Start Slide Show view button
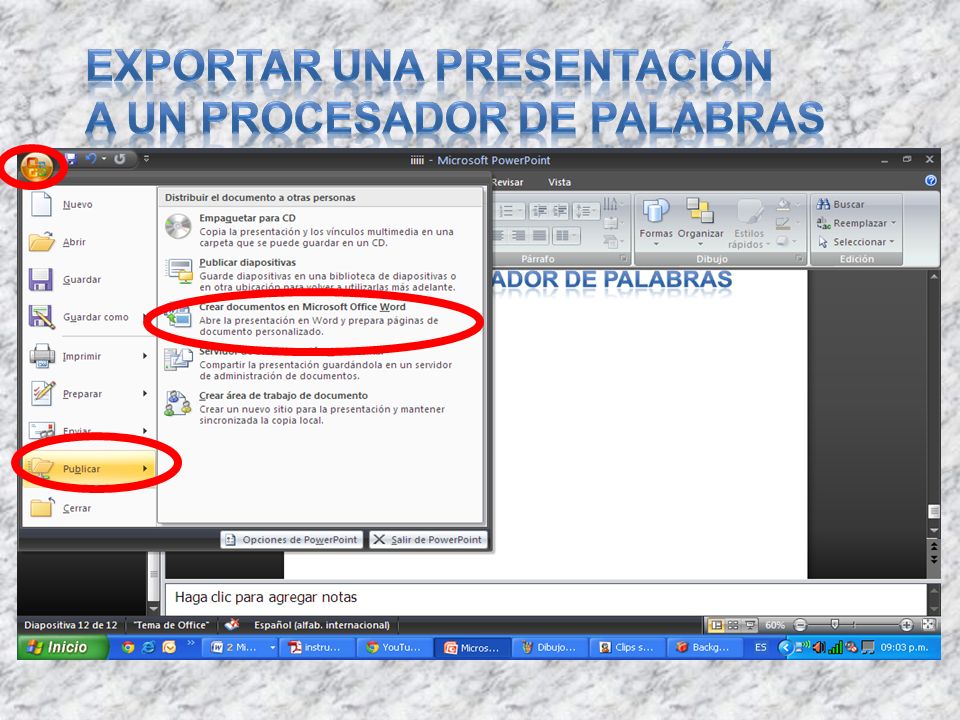 pos(750,625)
